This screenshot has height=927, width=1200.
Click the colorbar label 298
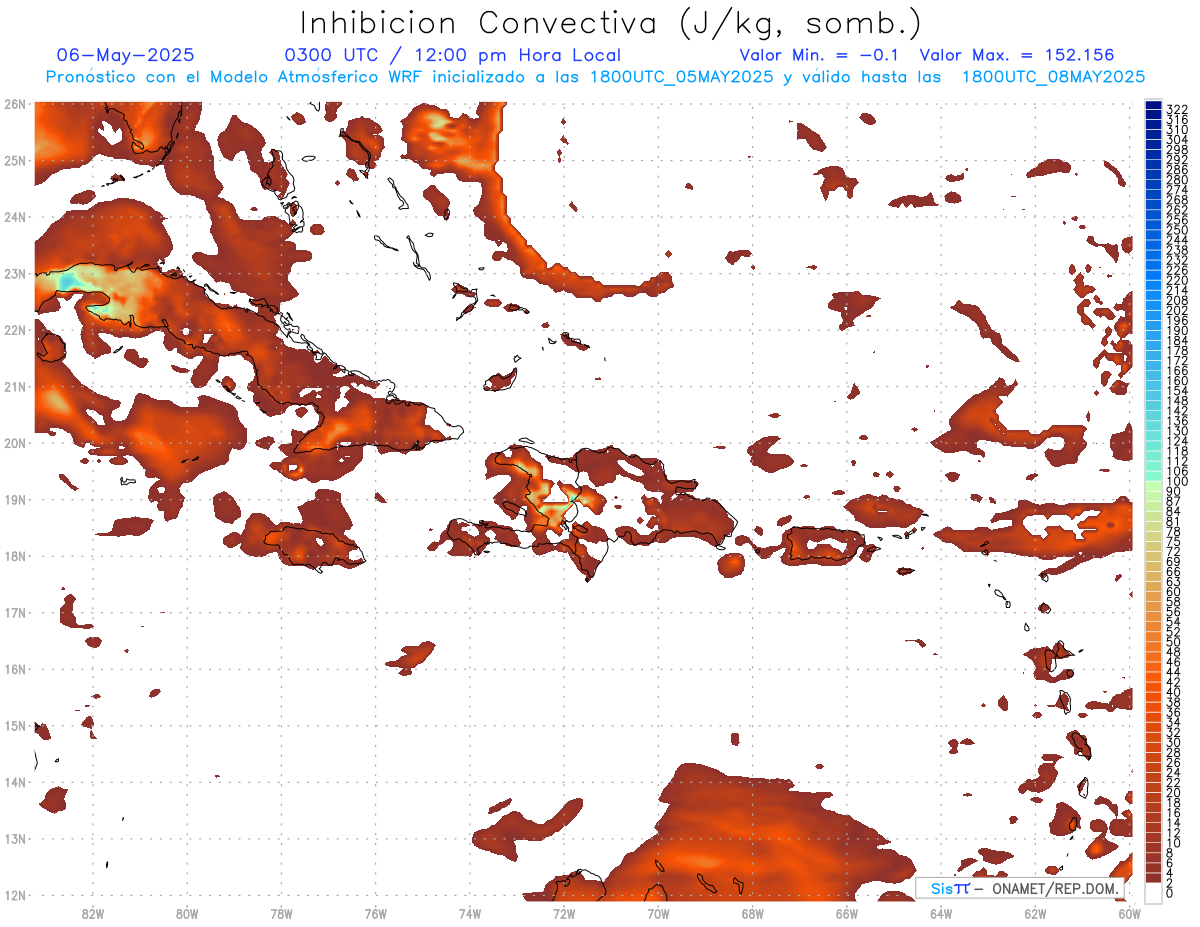click(1176, 150)
